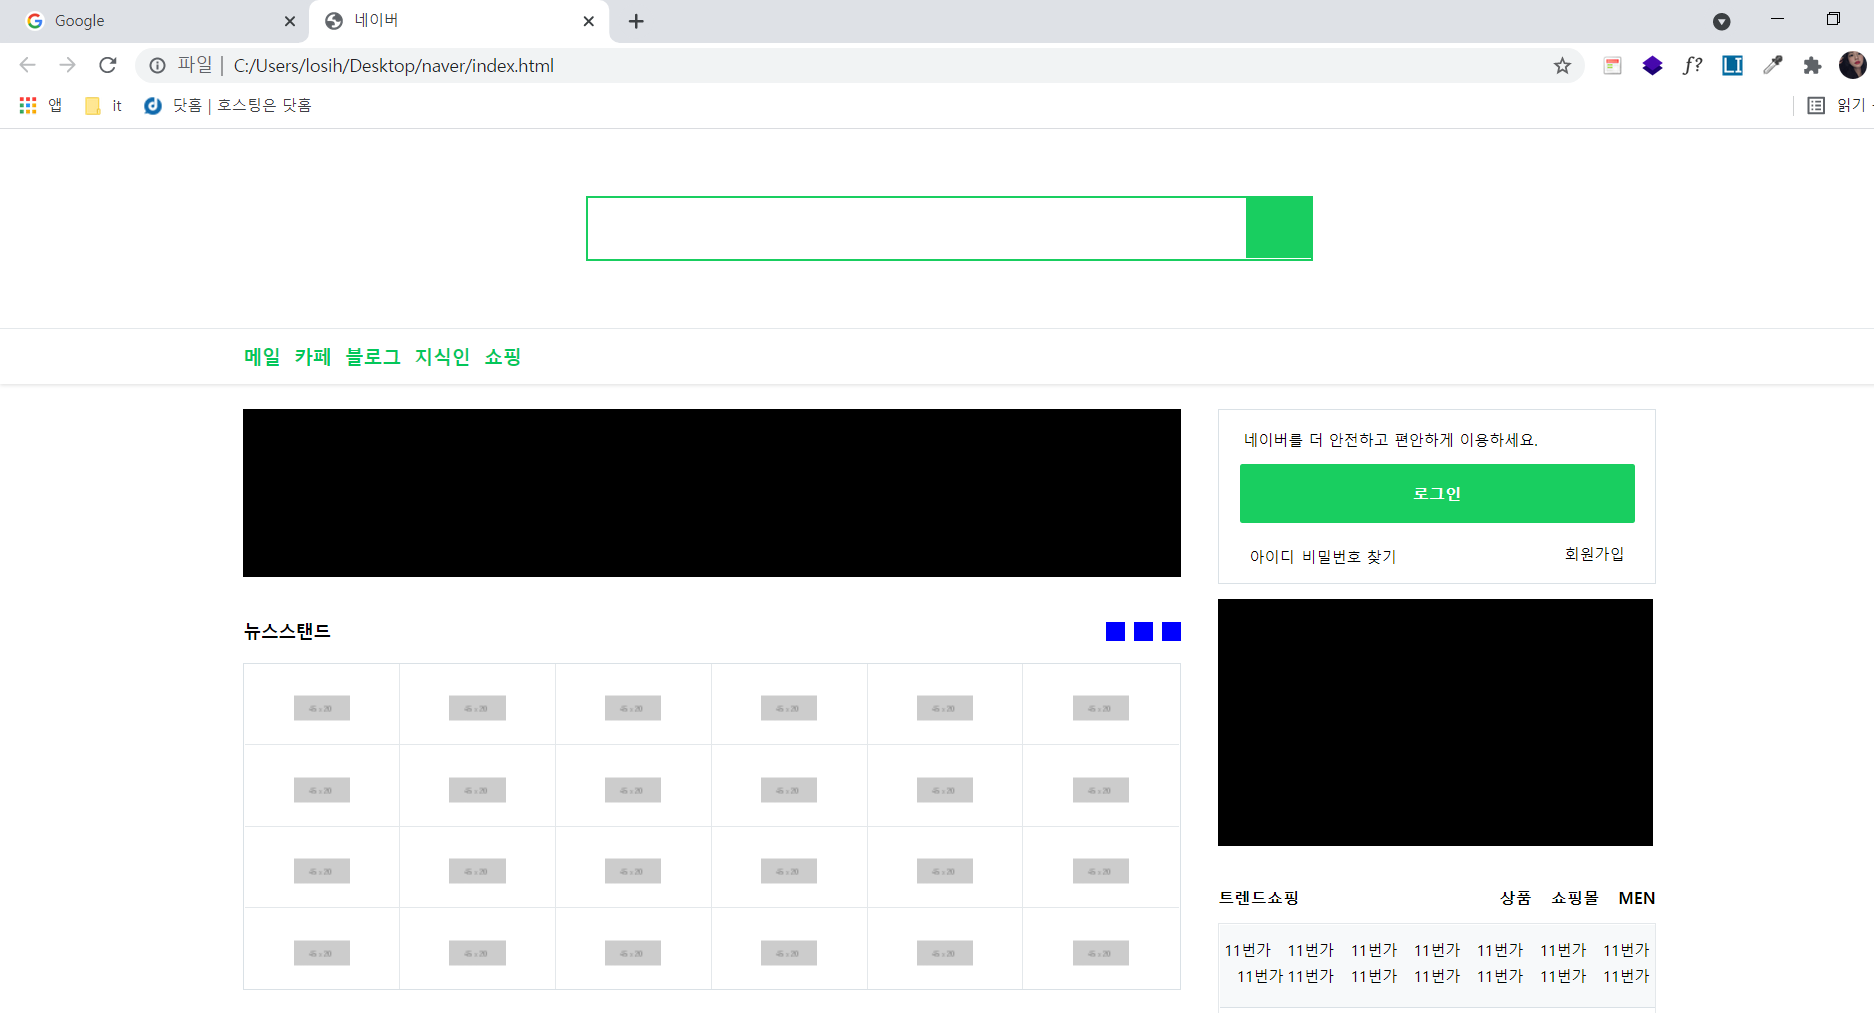Click the last 11번가 link in top row

click(x=1626, y=950)
